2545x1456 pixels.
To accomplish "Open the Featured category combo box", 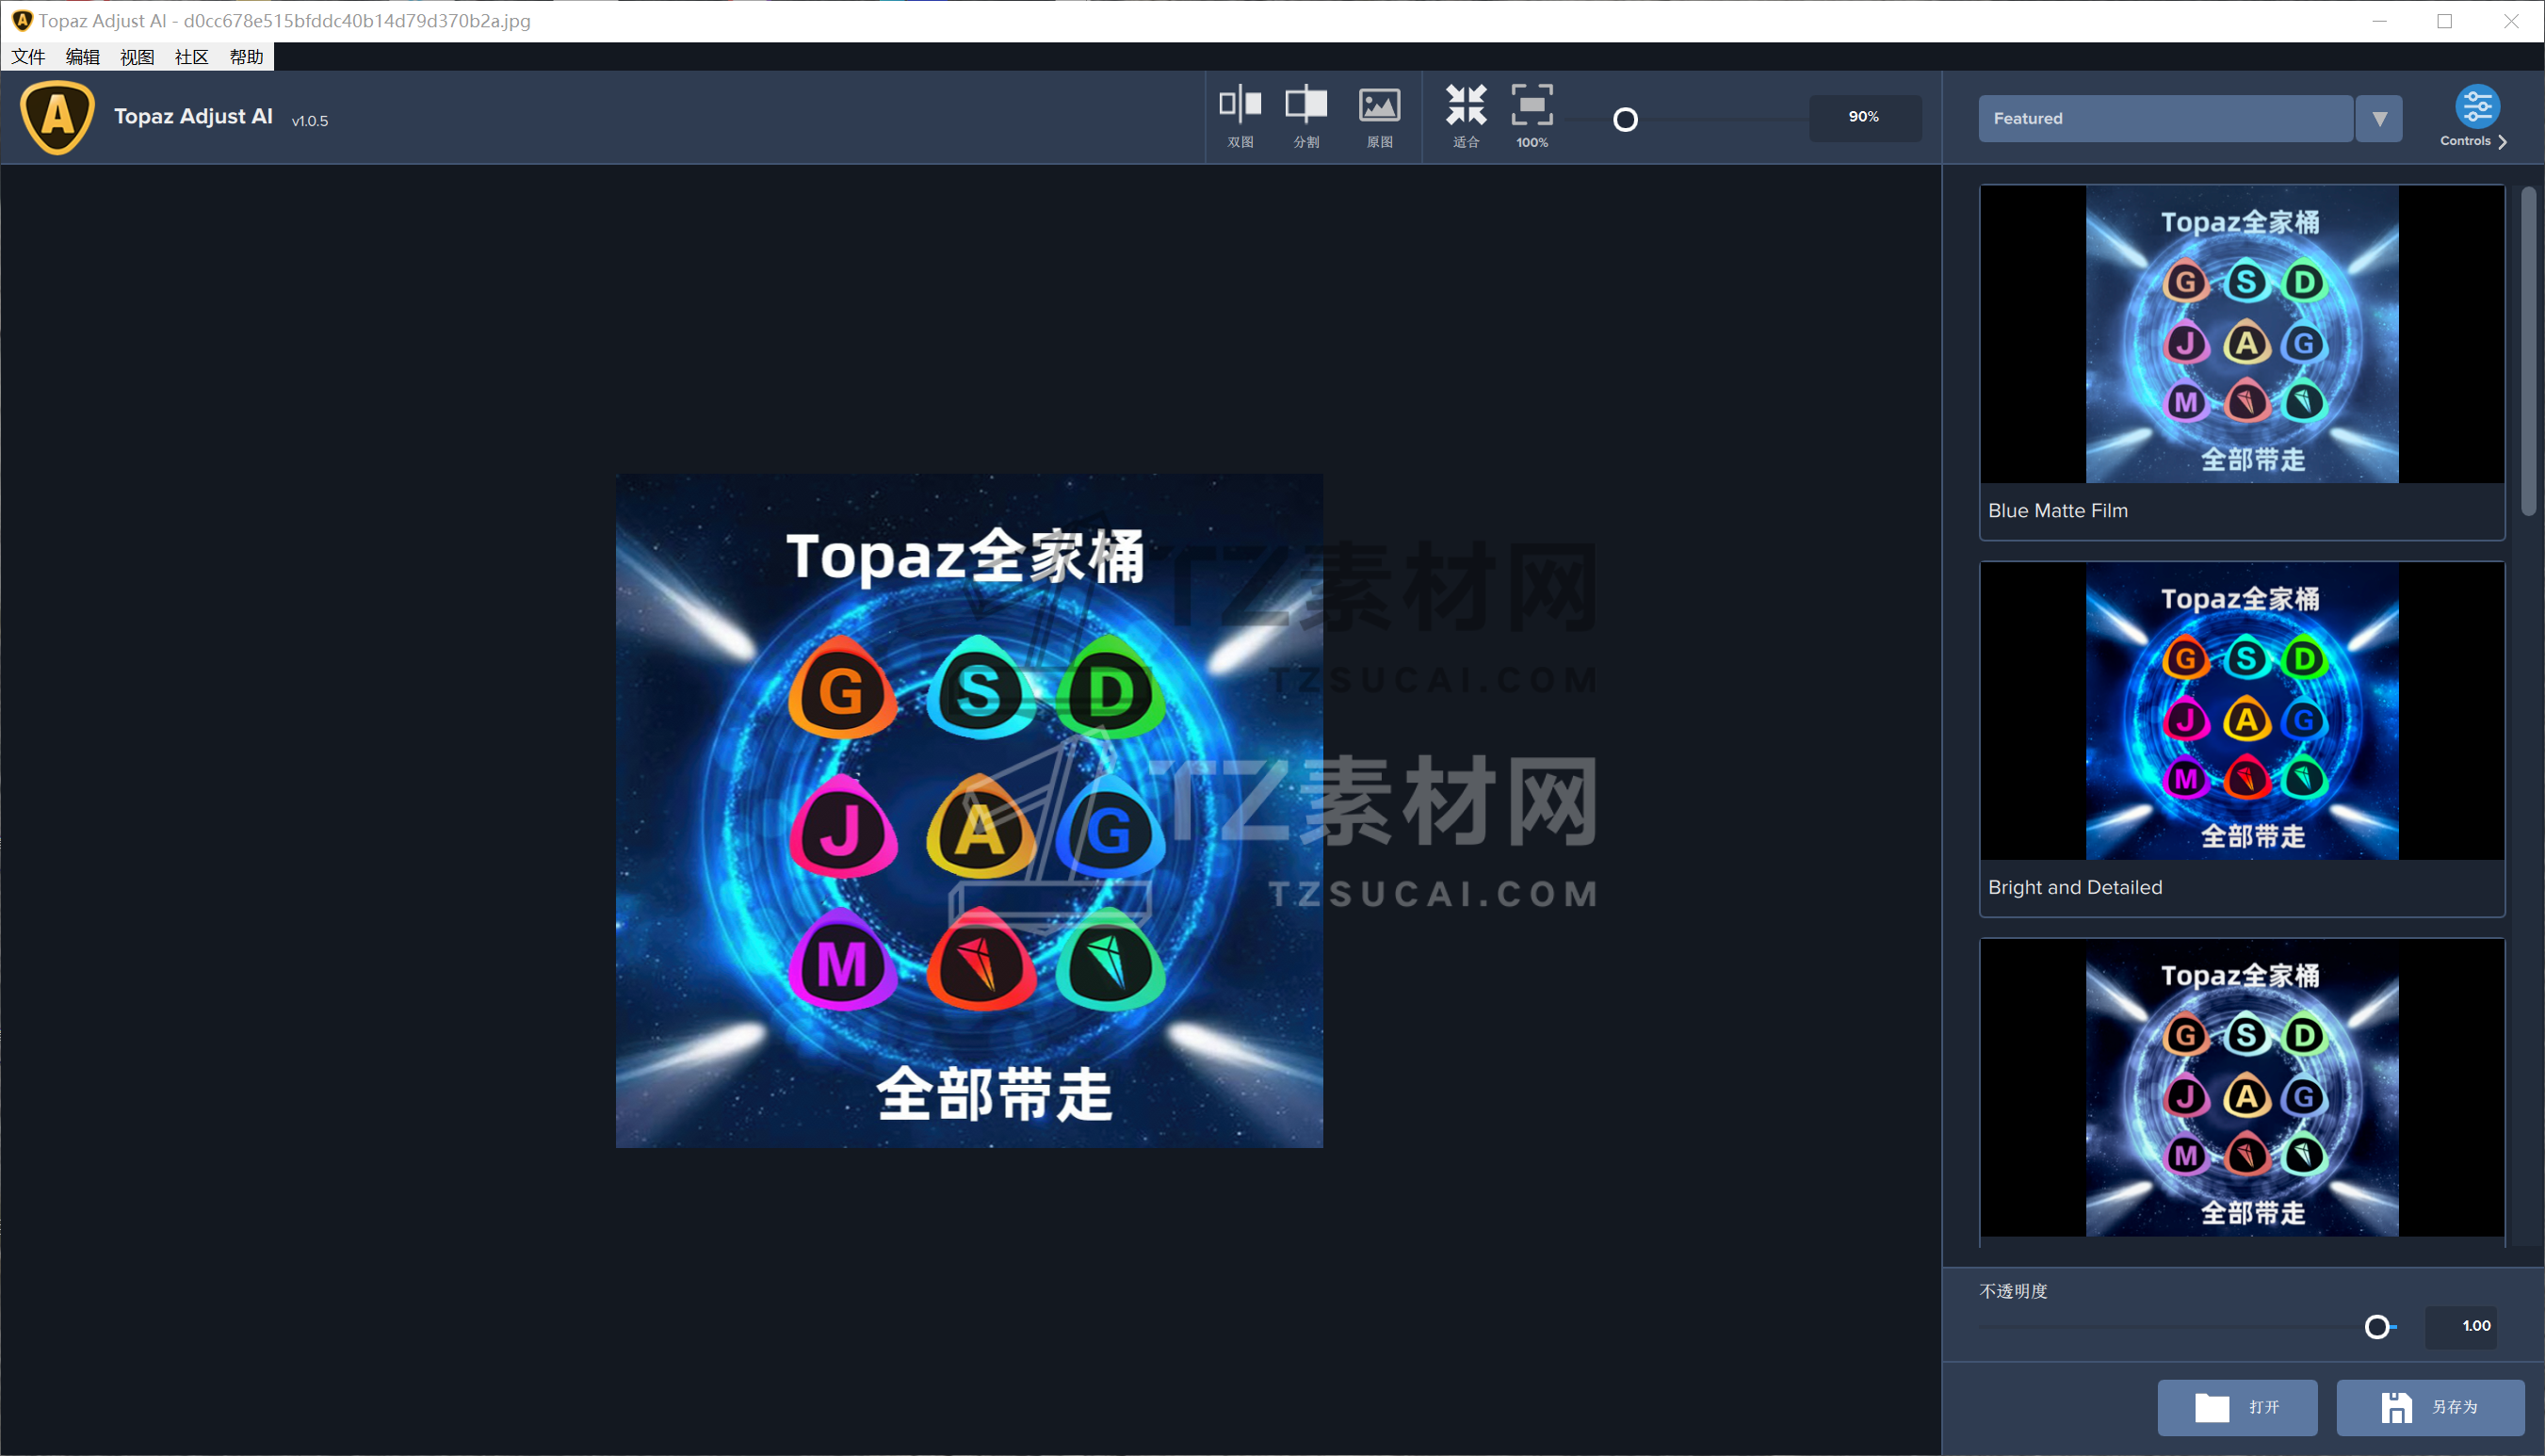I will tap(2164, 119).
